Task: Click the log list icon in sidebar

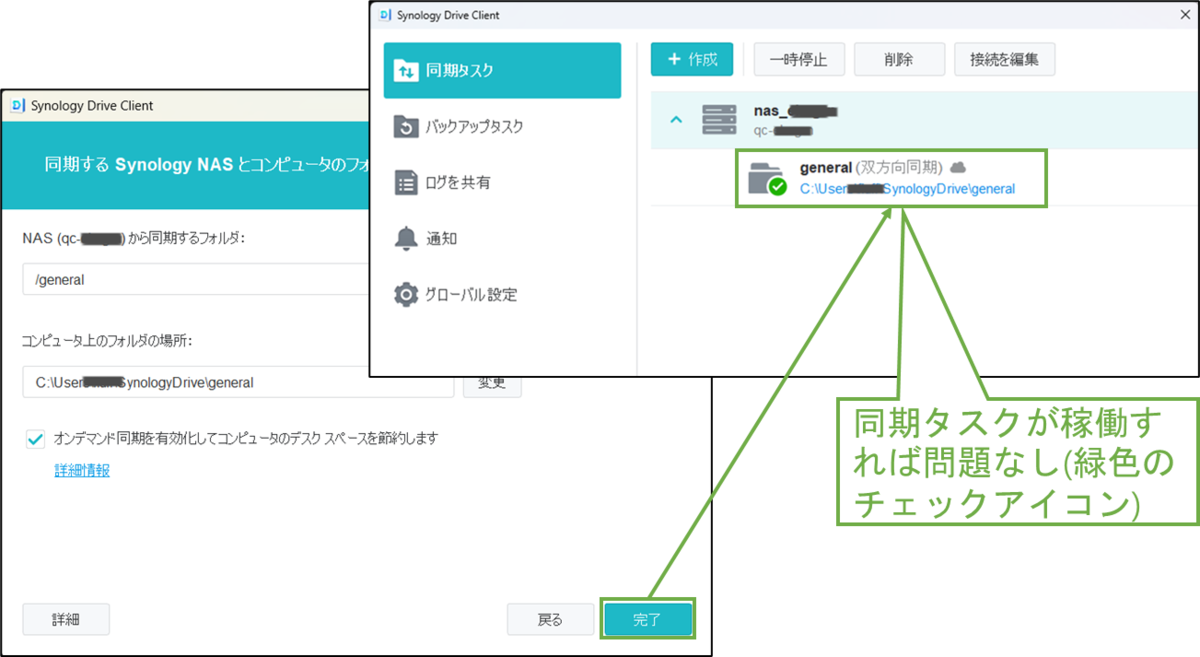Action: click(406, 183)
